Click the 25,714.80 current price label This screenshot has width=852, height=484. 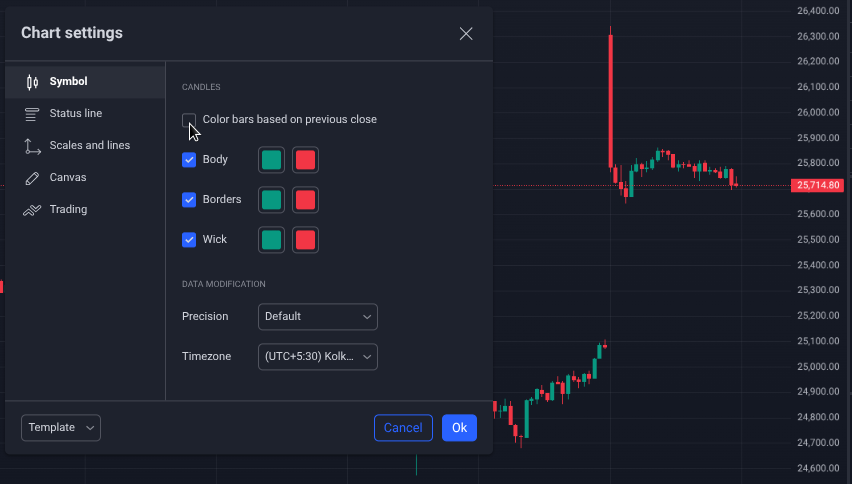(818, 185)
